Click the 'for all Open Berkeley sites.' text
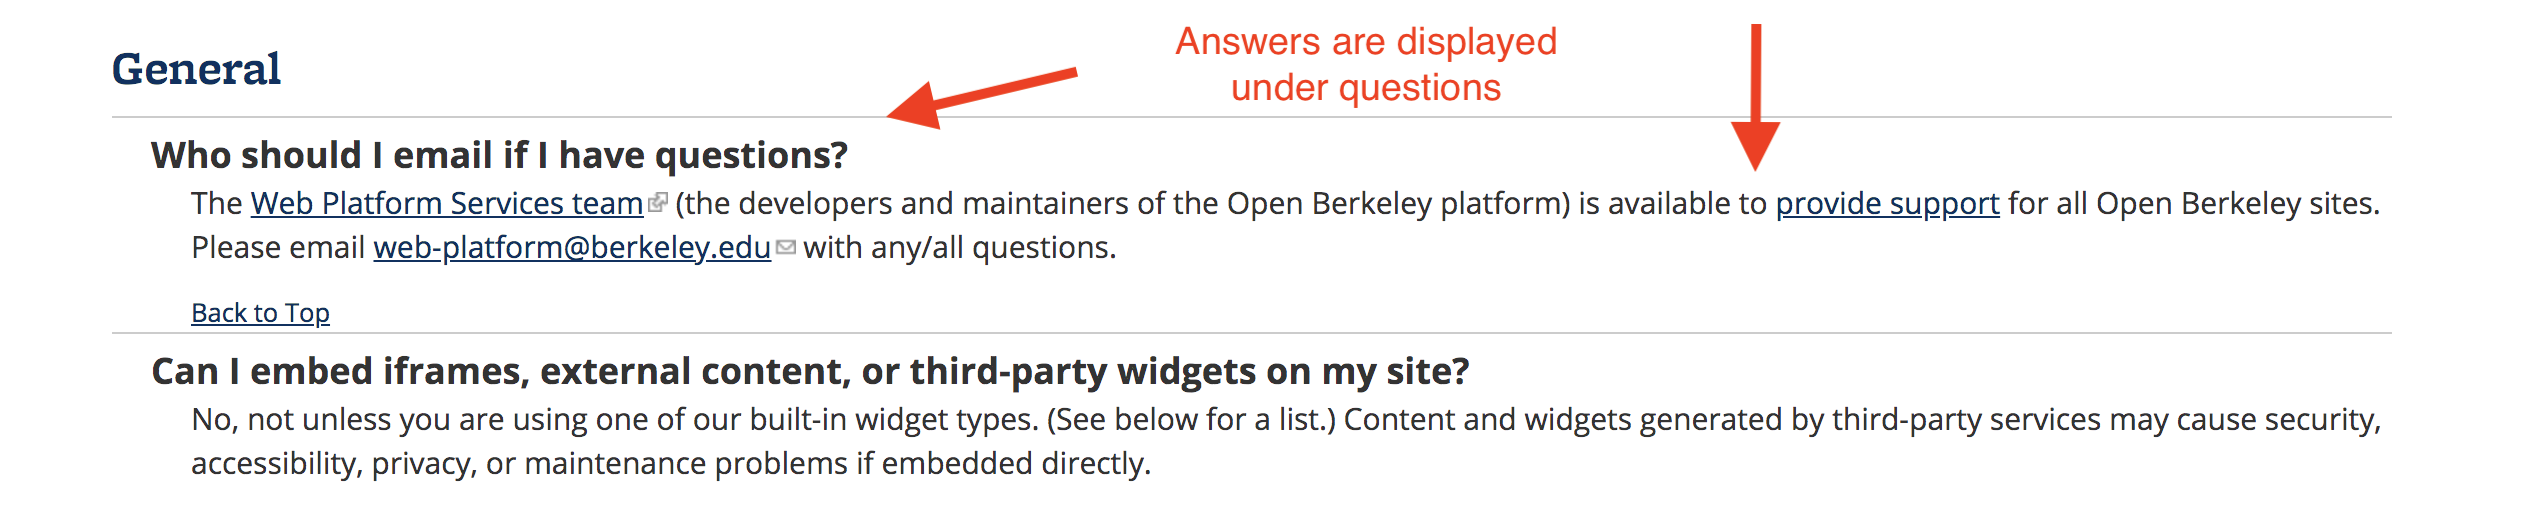This screenshot has width=2526, height=508. tap(2194, 203)
